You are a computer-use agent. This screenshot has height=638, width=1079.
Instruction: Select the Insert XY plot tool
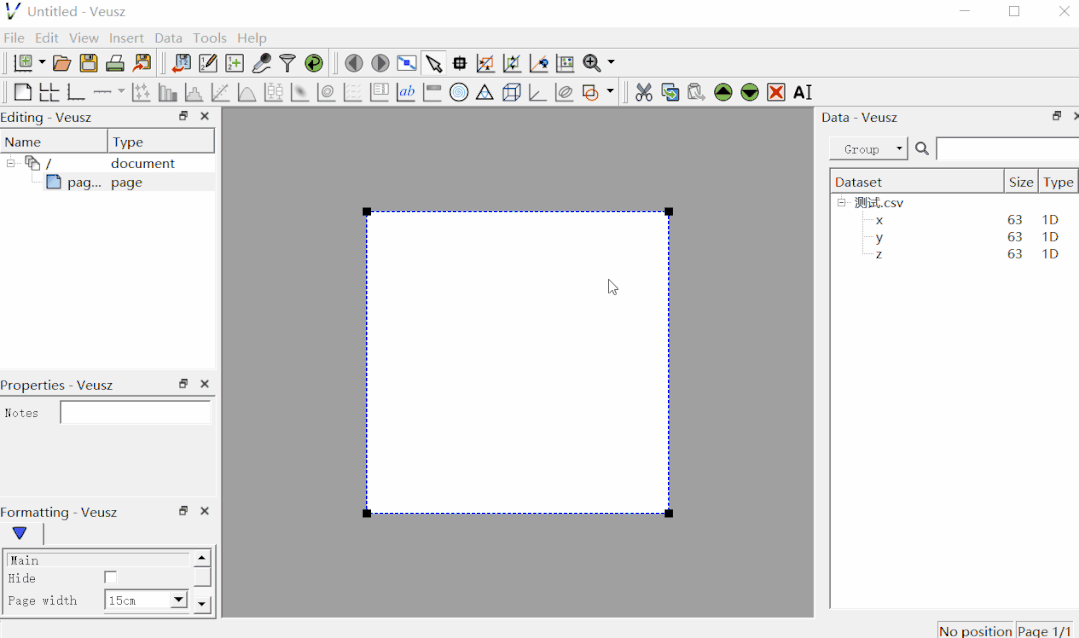(x=141, y=92)
